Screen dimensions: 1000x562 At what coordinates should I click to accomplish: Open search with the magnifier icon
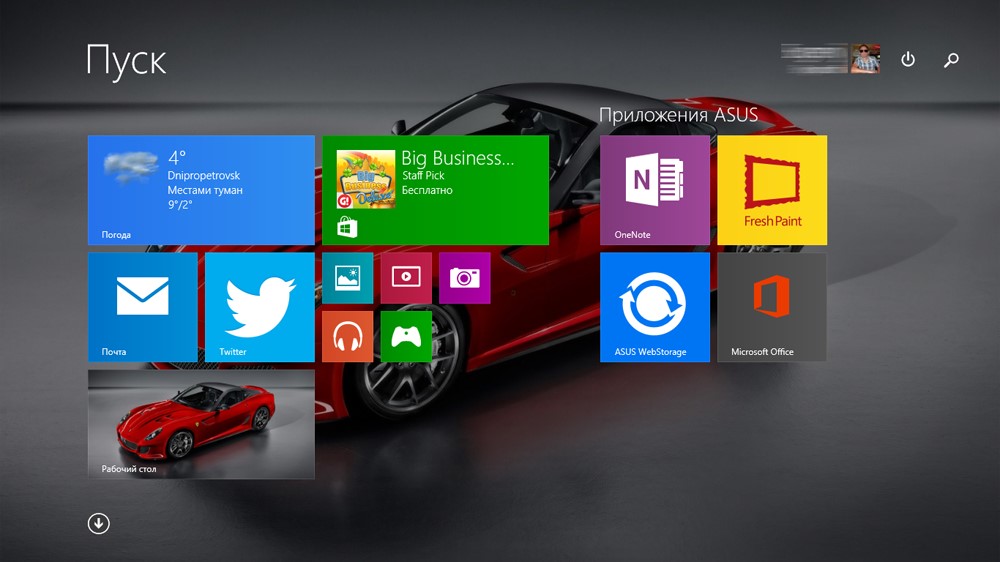coord(951,60)
